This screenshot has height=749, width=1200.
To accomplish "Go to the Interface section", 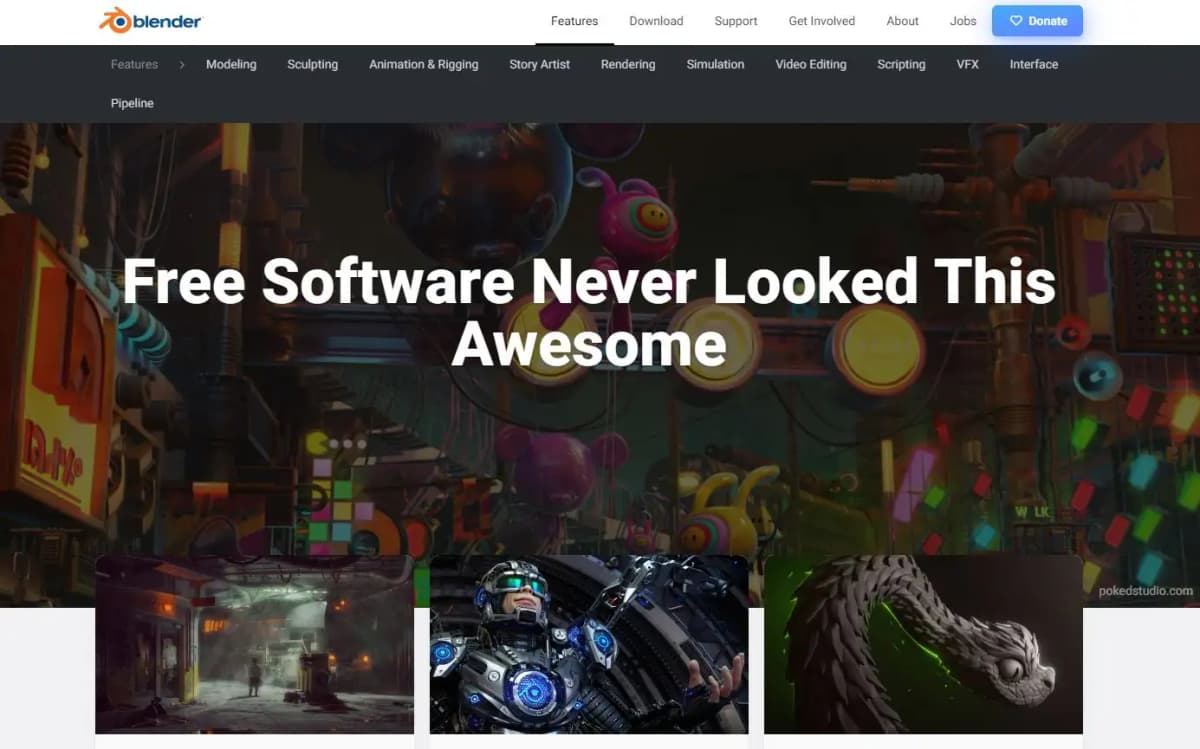I will click(x=1034, y=64).
